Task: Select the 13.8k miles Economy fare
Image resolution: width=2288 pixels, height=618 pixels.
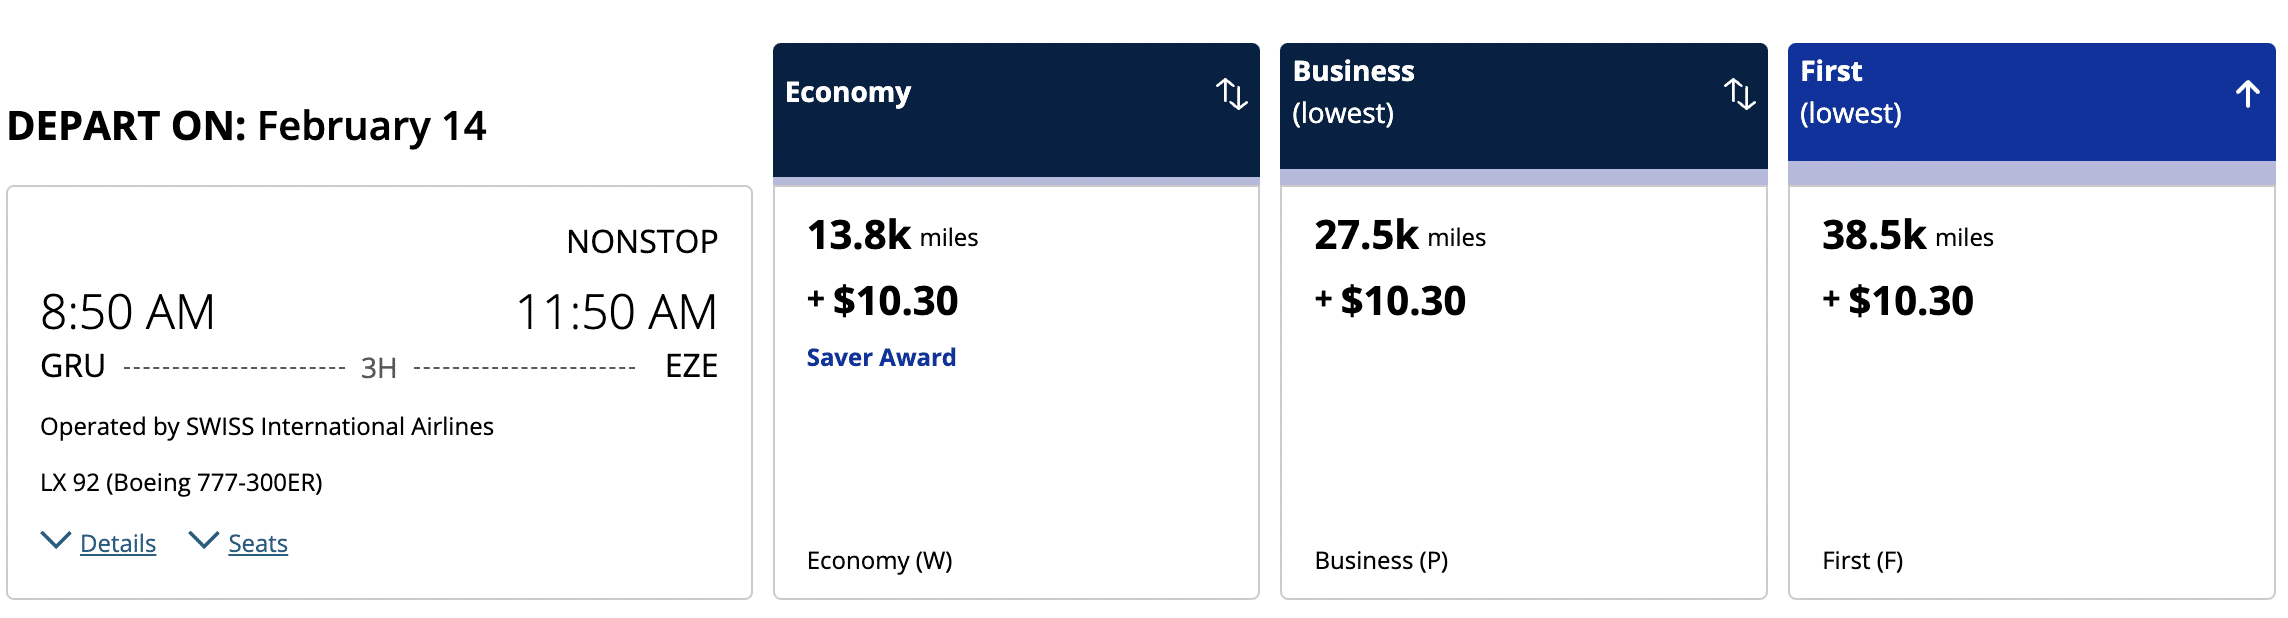Action: point(892,237)
